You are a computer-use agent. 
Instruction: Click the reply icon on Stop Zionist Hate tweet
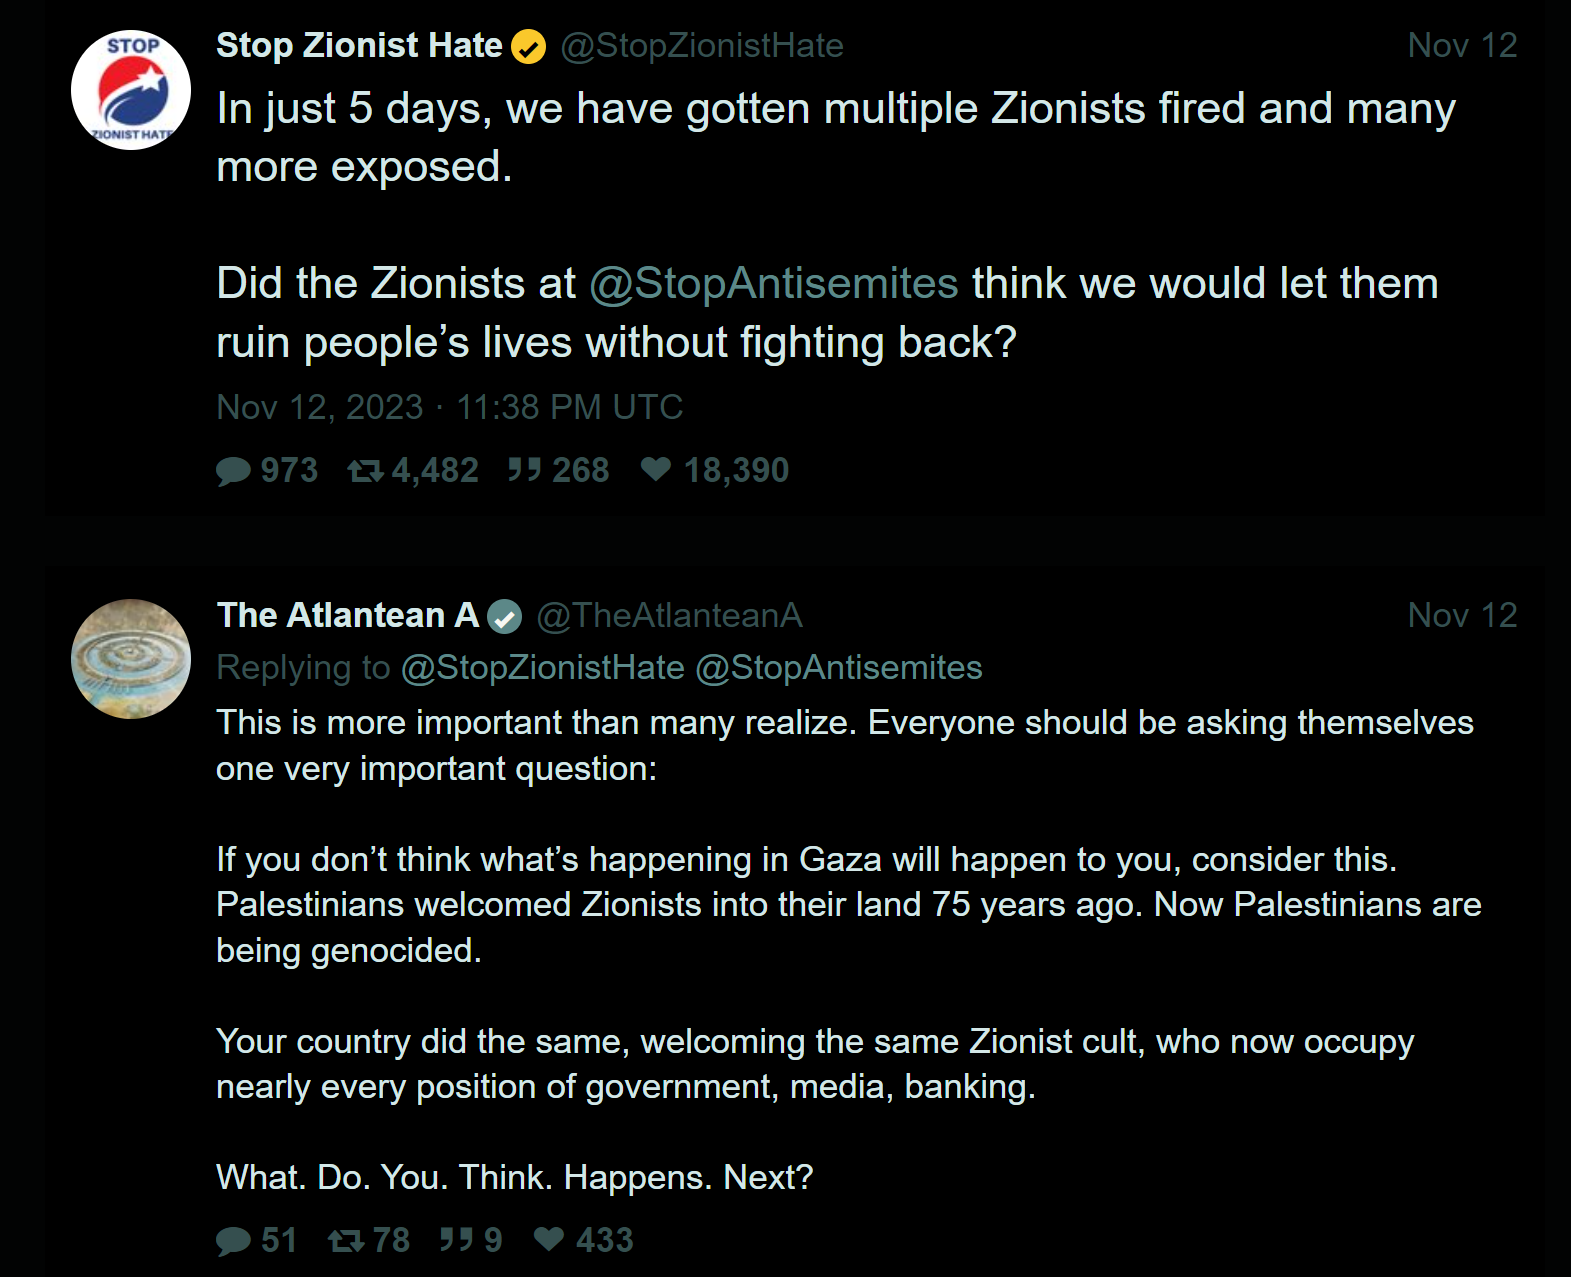tap(233, 471)
